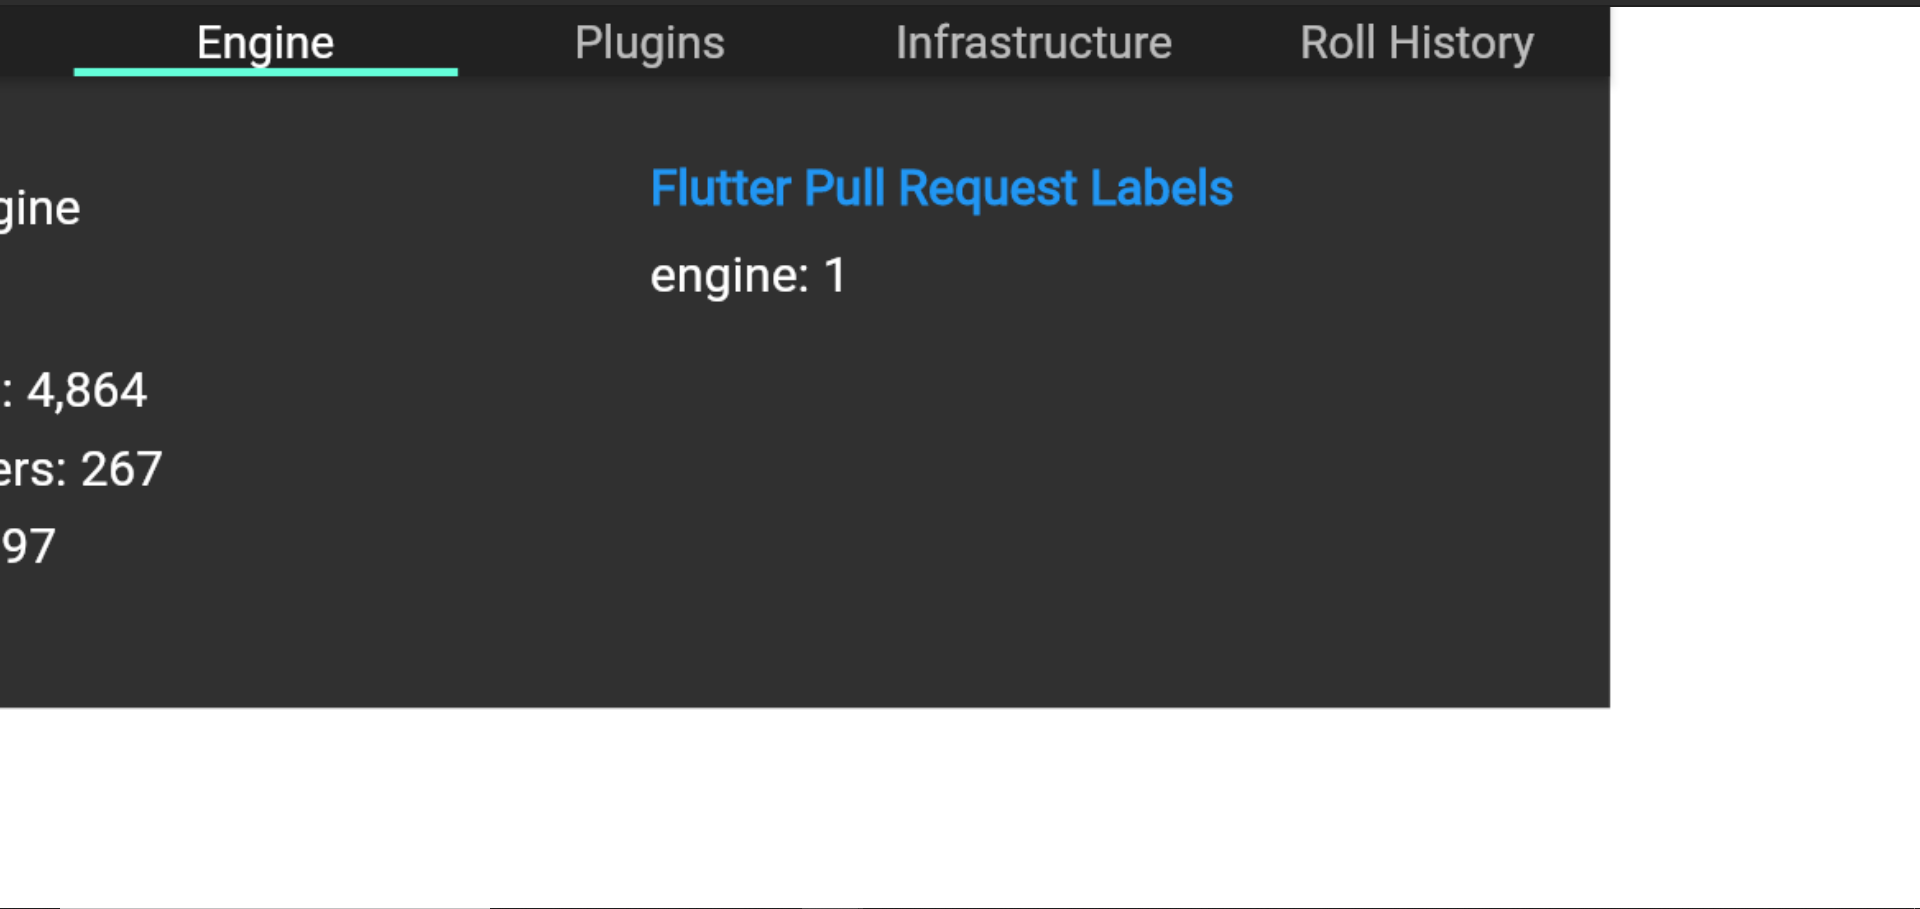The height and width of the screenshot is (909, 1920).
Task: Click the blue Flutter Pull Request Labels heading
Action: tap(941, 188)
